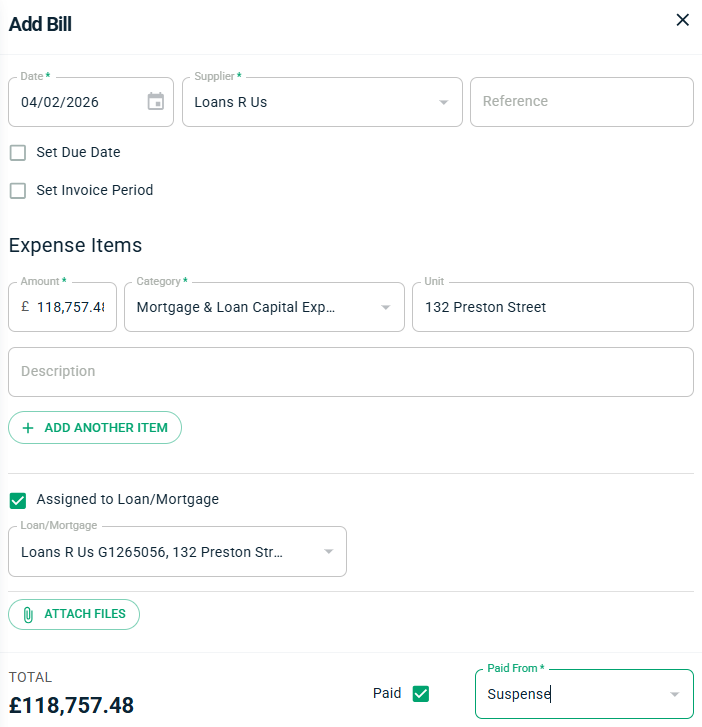Select the Unit field with 132 Preston Street
This screenshot has width=702, height=727.
point(552,307)
